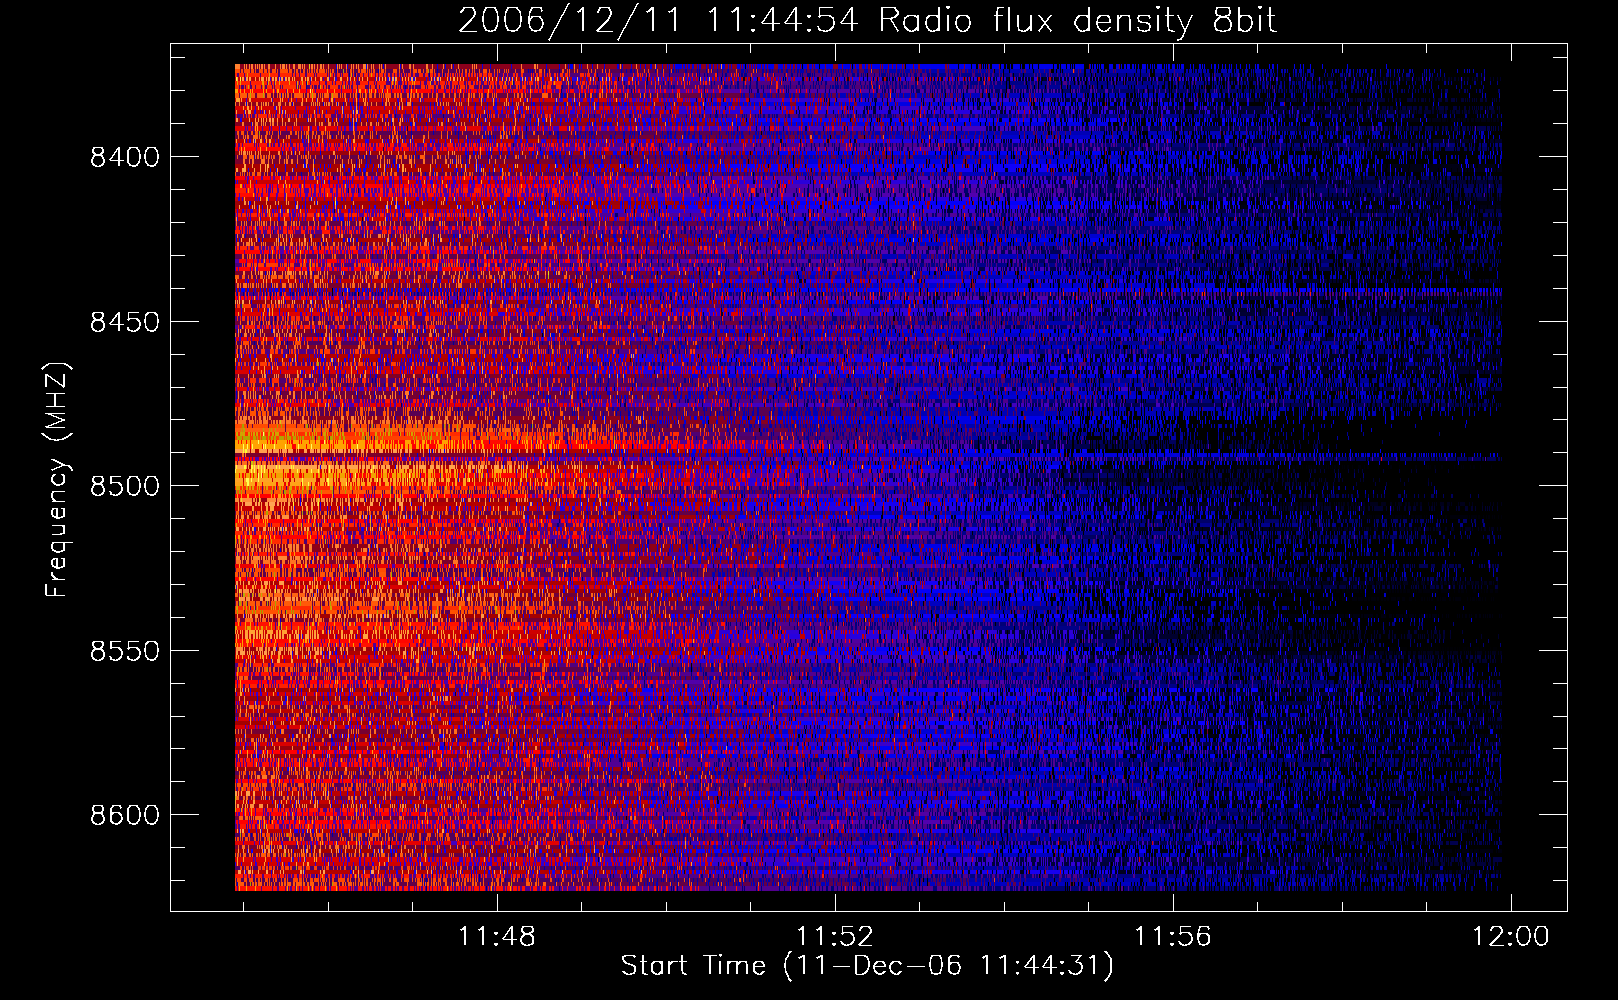This screenshot has height=1000, width=1618.
Task: Select the 8500 frequency axis label
Action: coord(124,486)
